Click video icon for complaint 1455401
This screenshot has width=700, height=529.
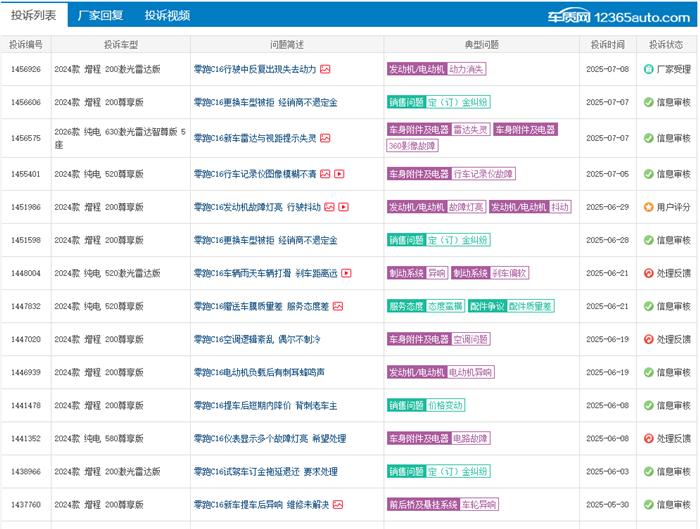click(x=339, y=174)
